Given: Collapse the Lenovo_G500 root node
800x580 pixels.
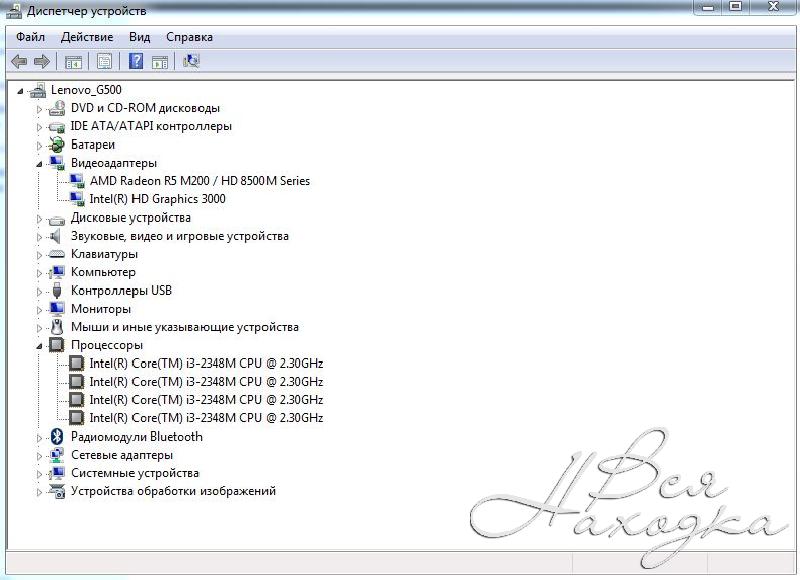Looking at the screenshot, I should point(21,90).
